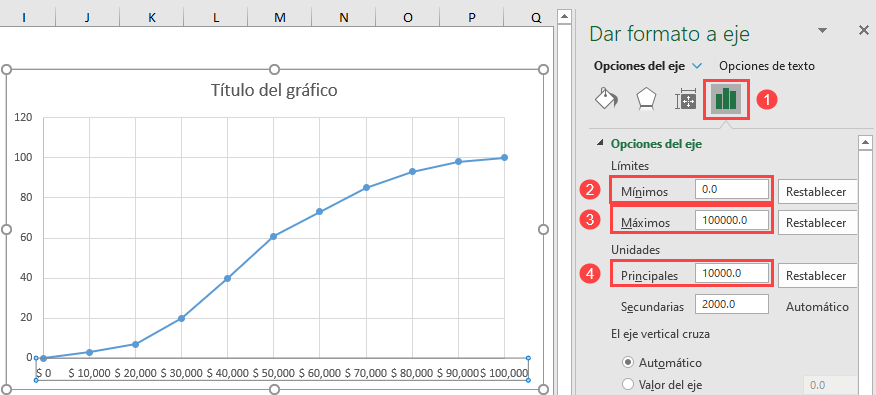Select column header O

408,18
